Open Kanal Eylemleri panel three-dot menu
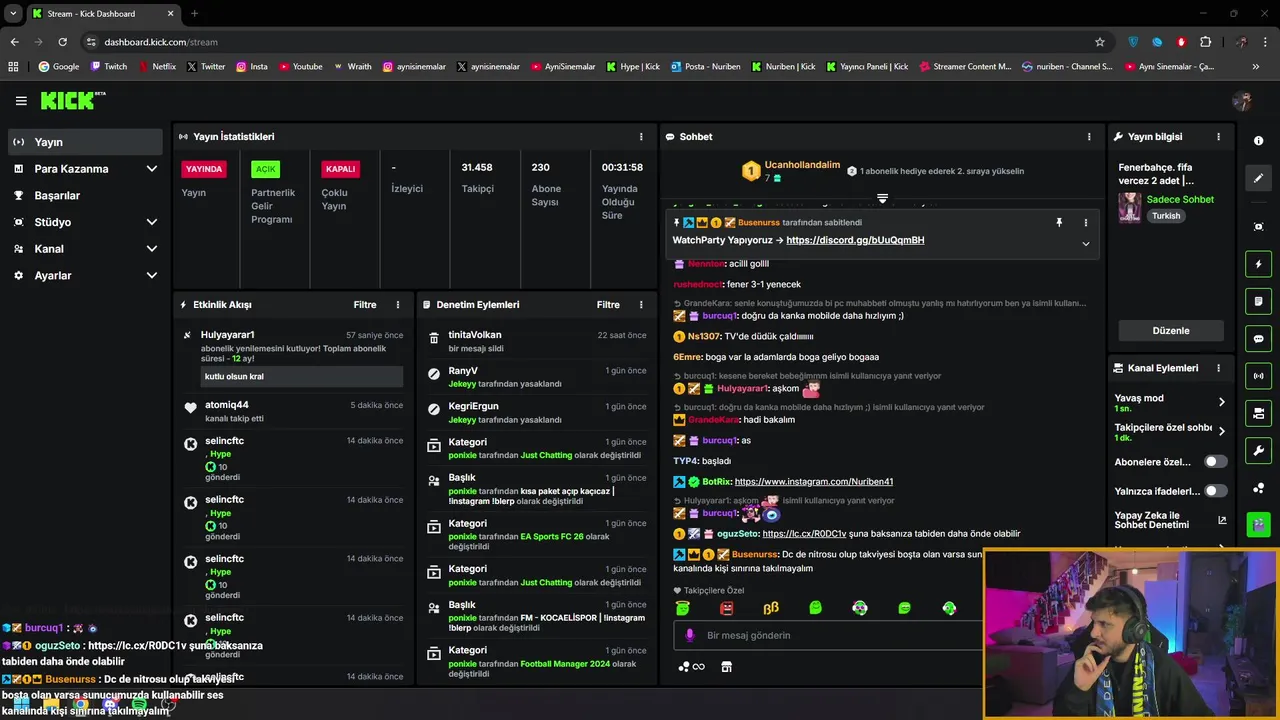Image resolution: width=1280 pixels, height=720 pixels. [1218, 368]
